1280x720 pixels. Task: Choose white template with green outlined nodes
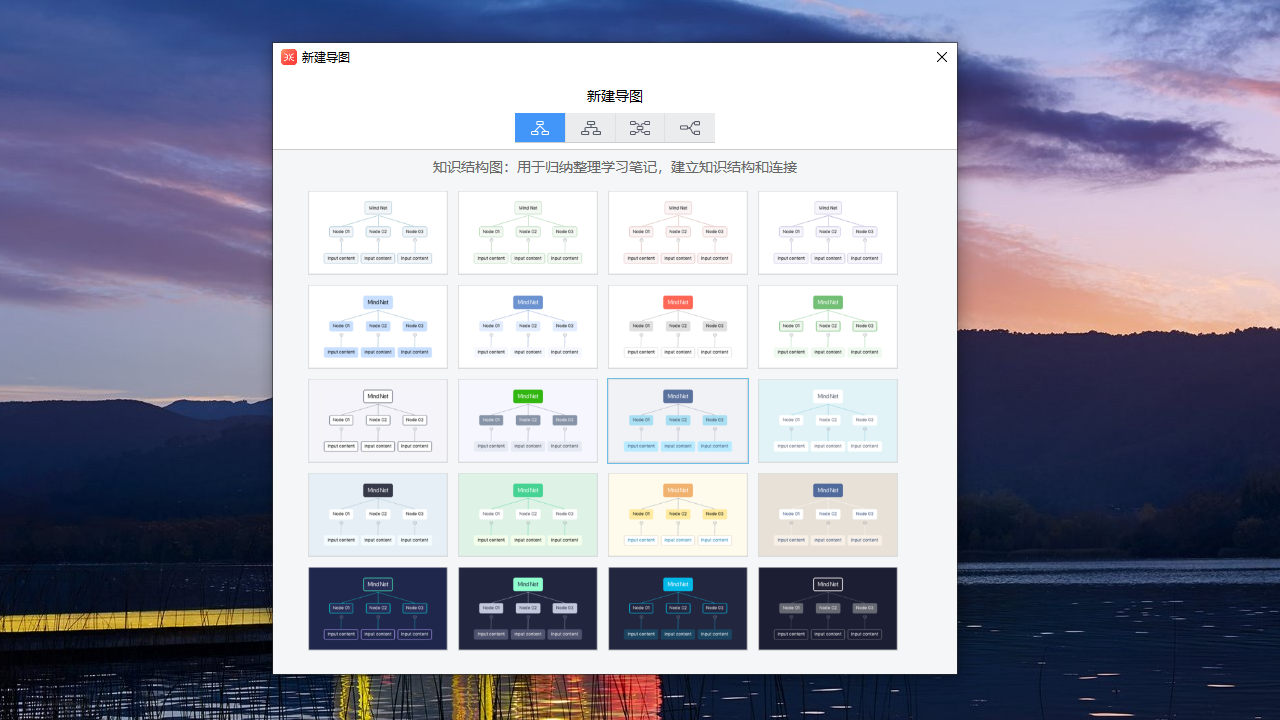pos(528,233)
